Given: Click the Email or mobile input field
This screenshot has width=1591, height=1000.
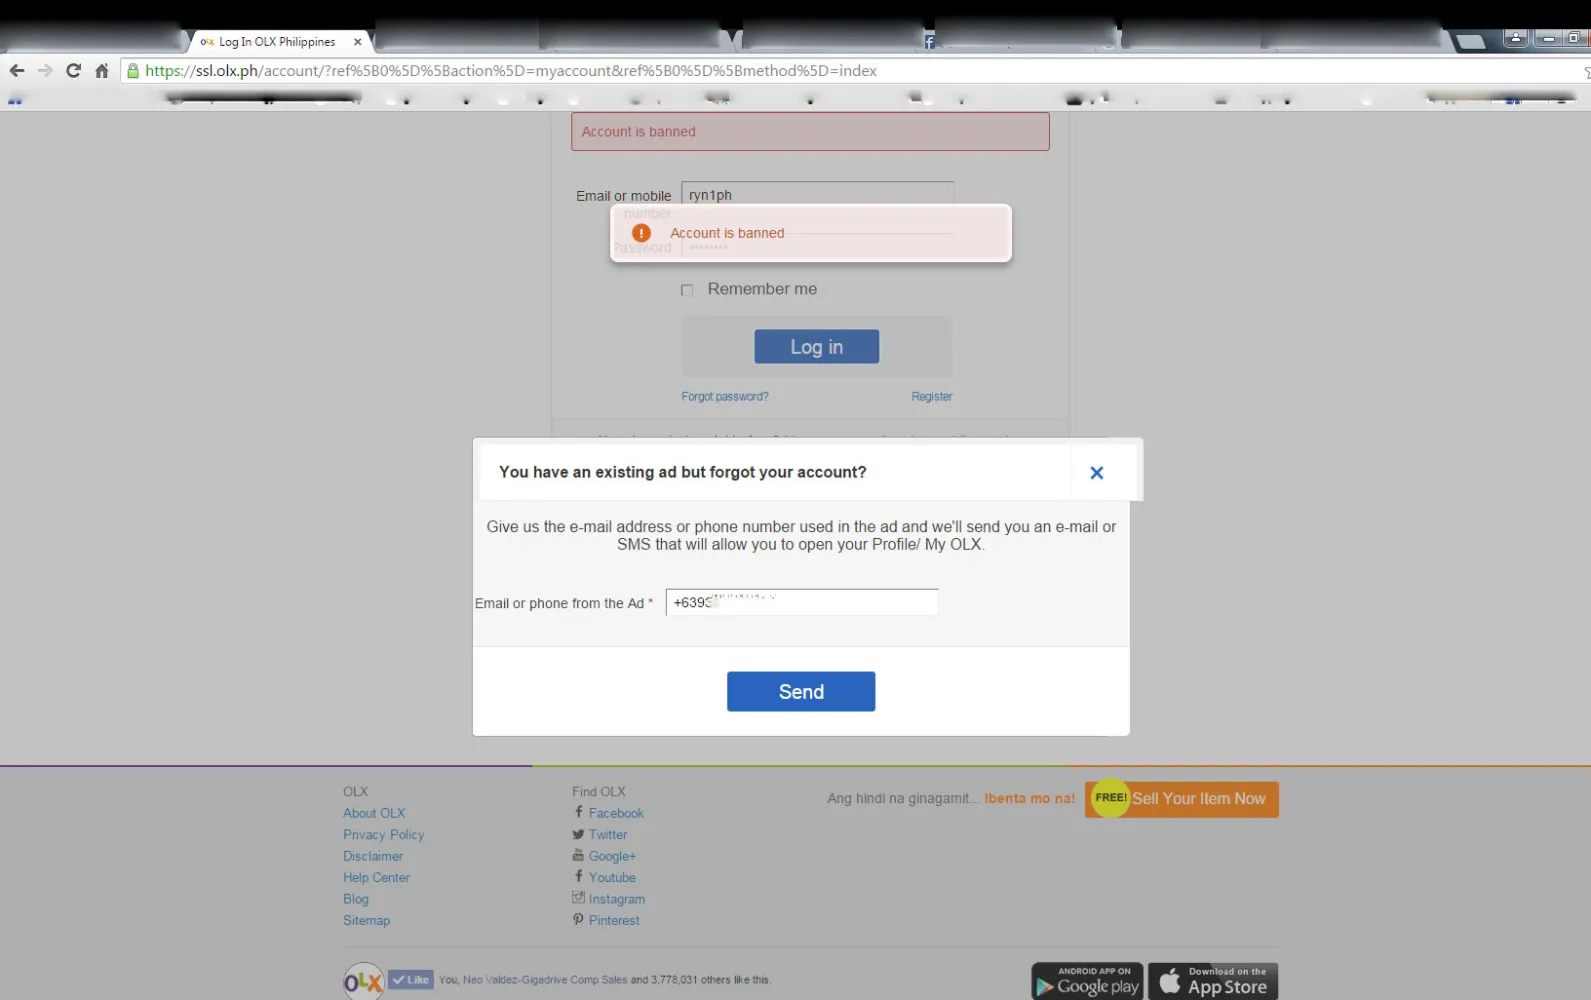Looking at the screenshot, I should tap(818, 194).
